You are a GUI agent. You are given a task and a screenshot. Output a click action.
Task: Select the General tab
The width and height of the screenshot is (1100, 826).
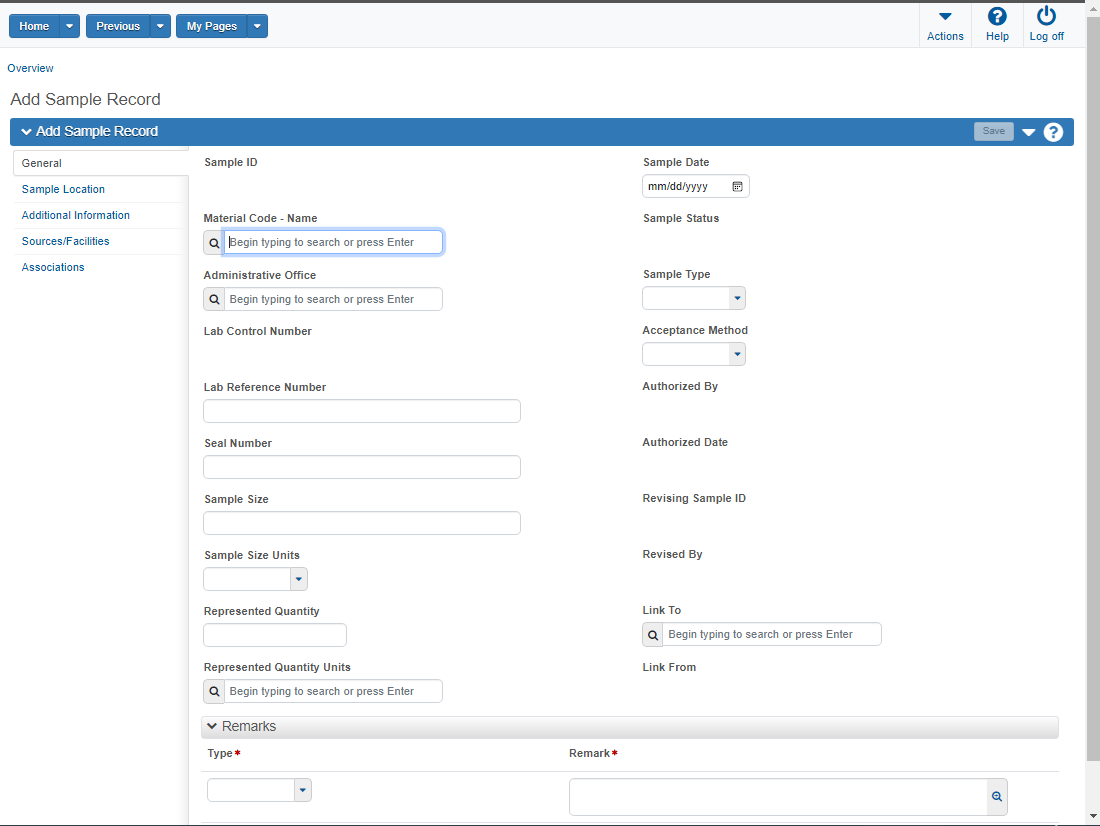(x=100, y=163)
